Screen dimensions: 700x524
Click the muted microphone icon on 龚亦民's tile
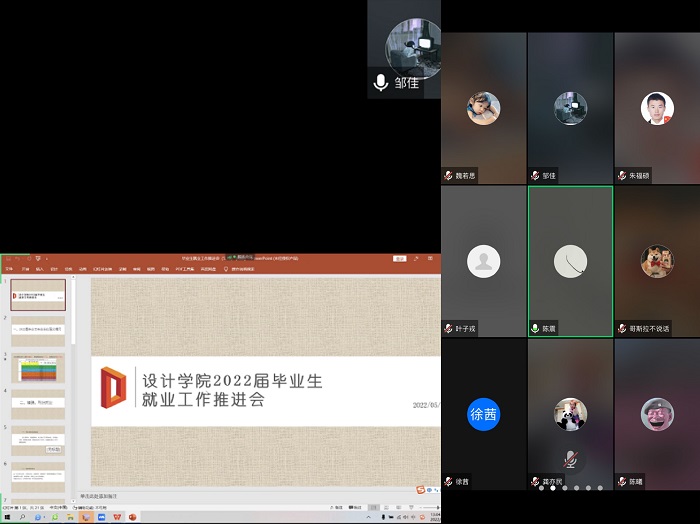pos(570,457)
